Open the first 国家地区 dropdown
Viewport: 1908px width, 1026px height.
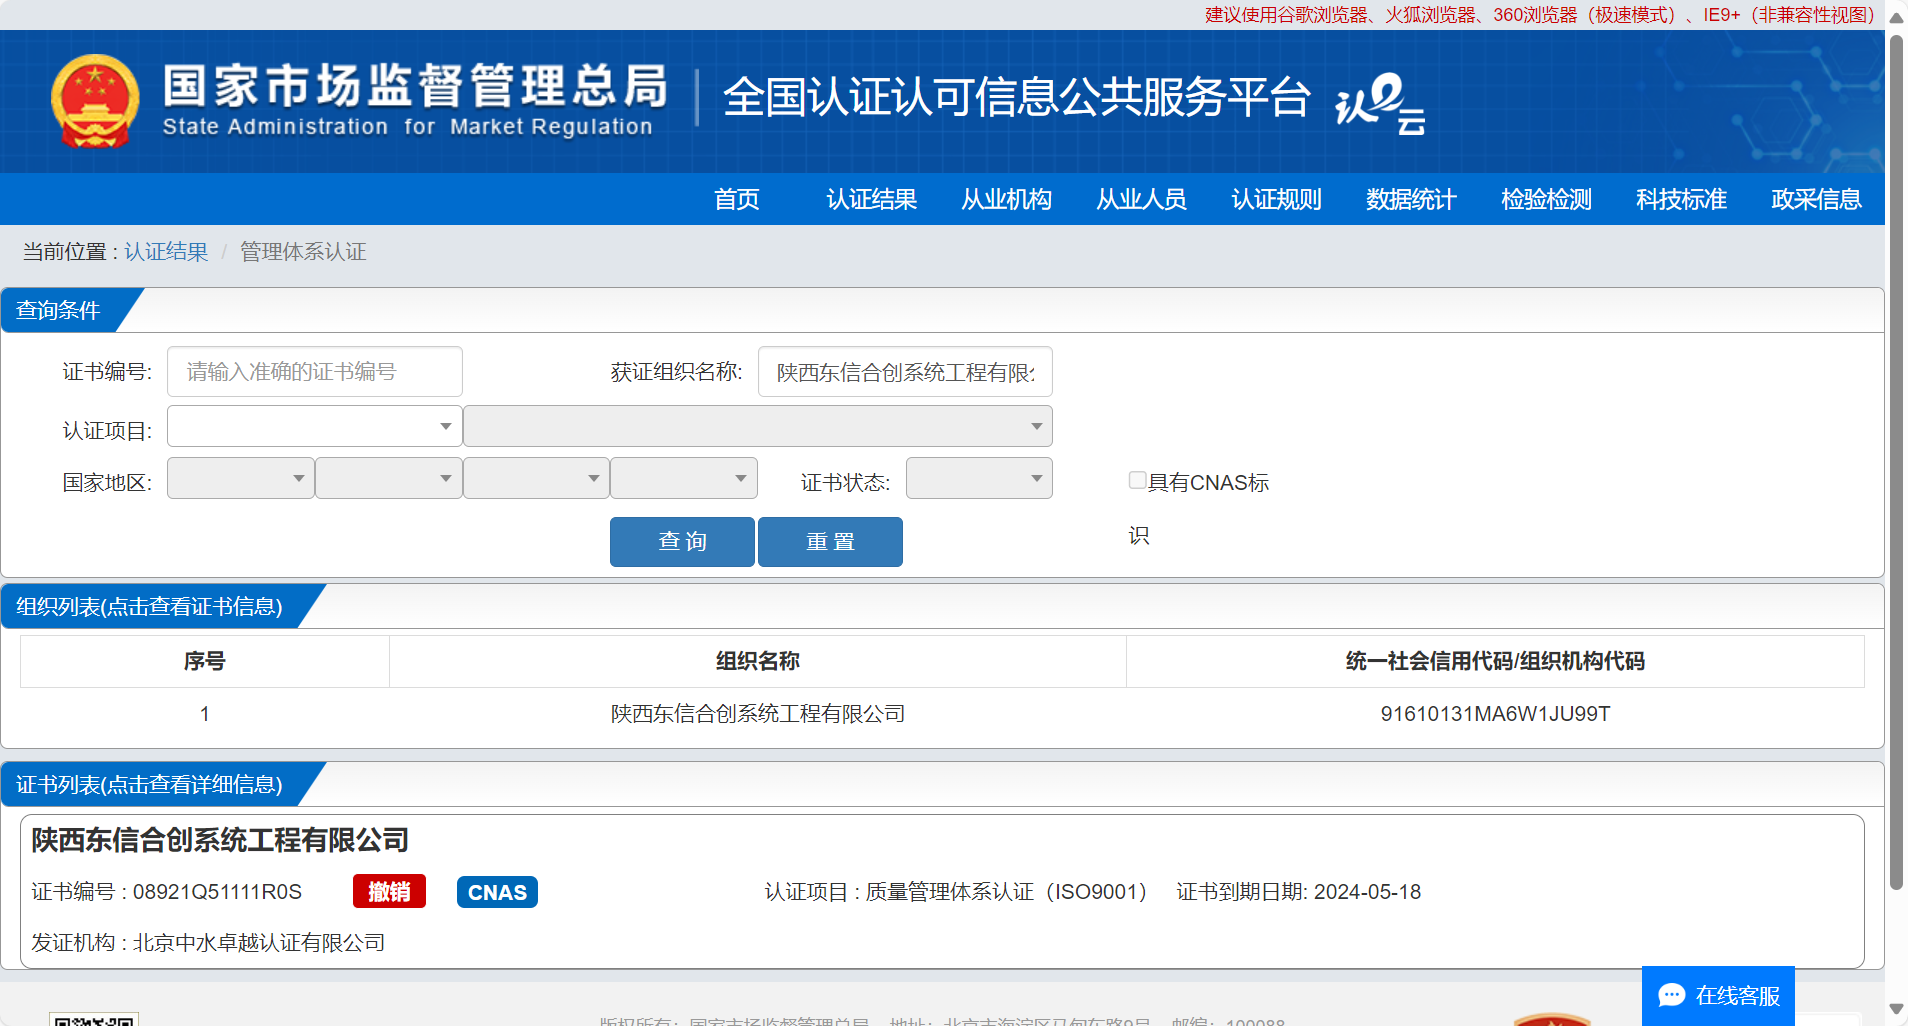(x=240, y=479)
